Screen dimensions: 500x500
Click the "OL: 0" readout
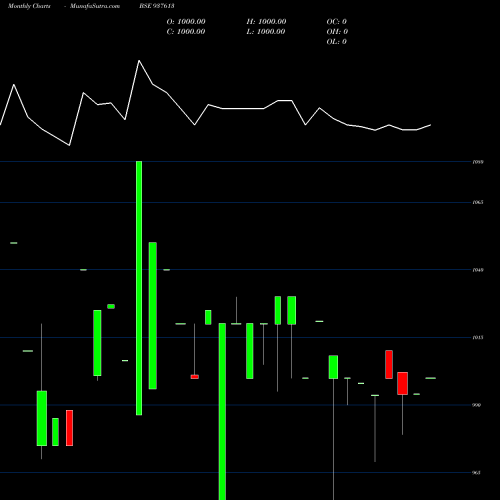point(337,42)
